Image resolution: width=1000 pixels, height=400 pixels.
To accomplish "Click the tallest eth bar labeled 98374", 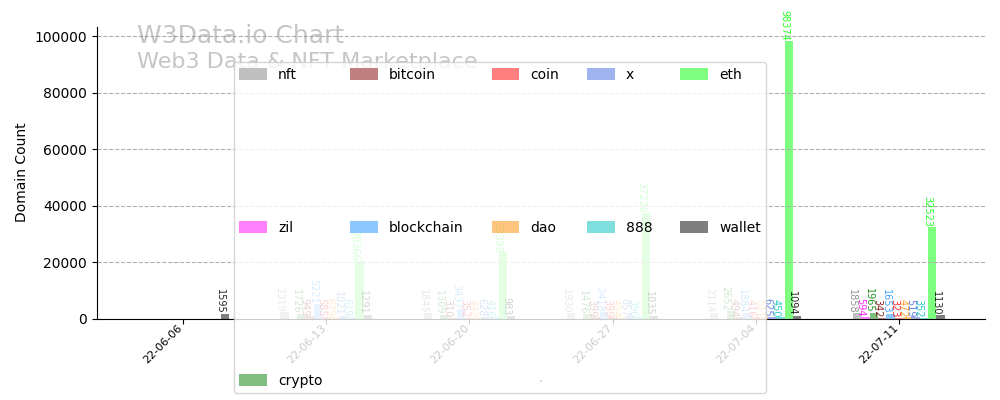I will tap(789, 180).
